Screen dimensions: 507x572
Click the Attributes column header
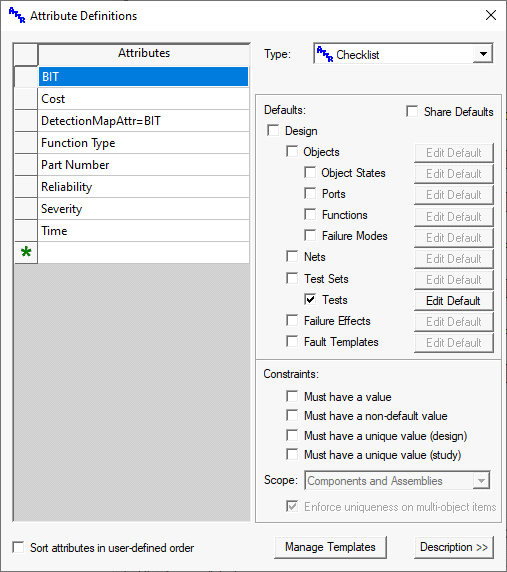(144, 53)
